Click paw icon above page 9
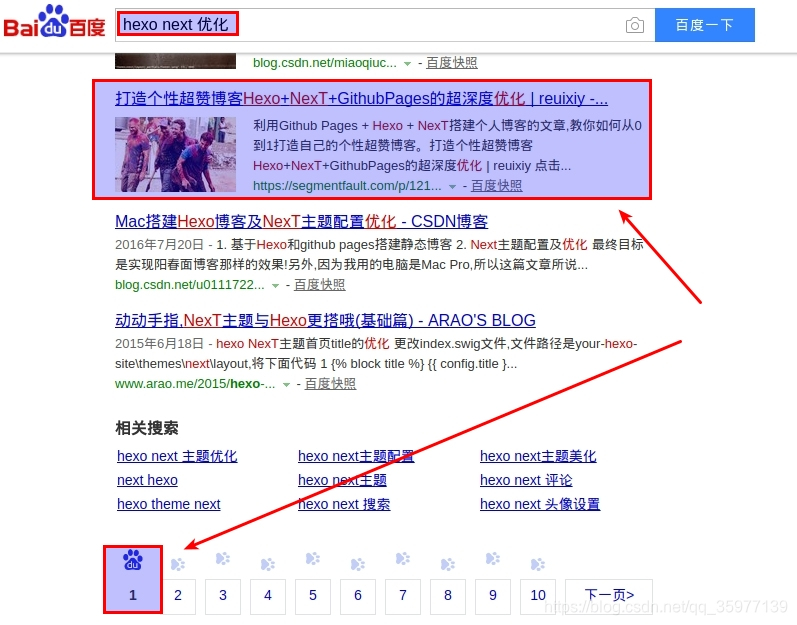 (493, 559)
